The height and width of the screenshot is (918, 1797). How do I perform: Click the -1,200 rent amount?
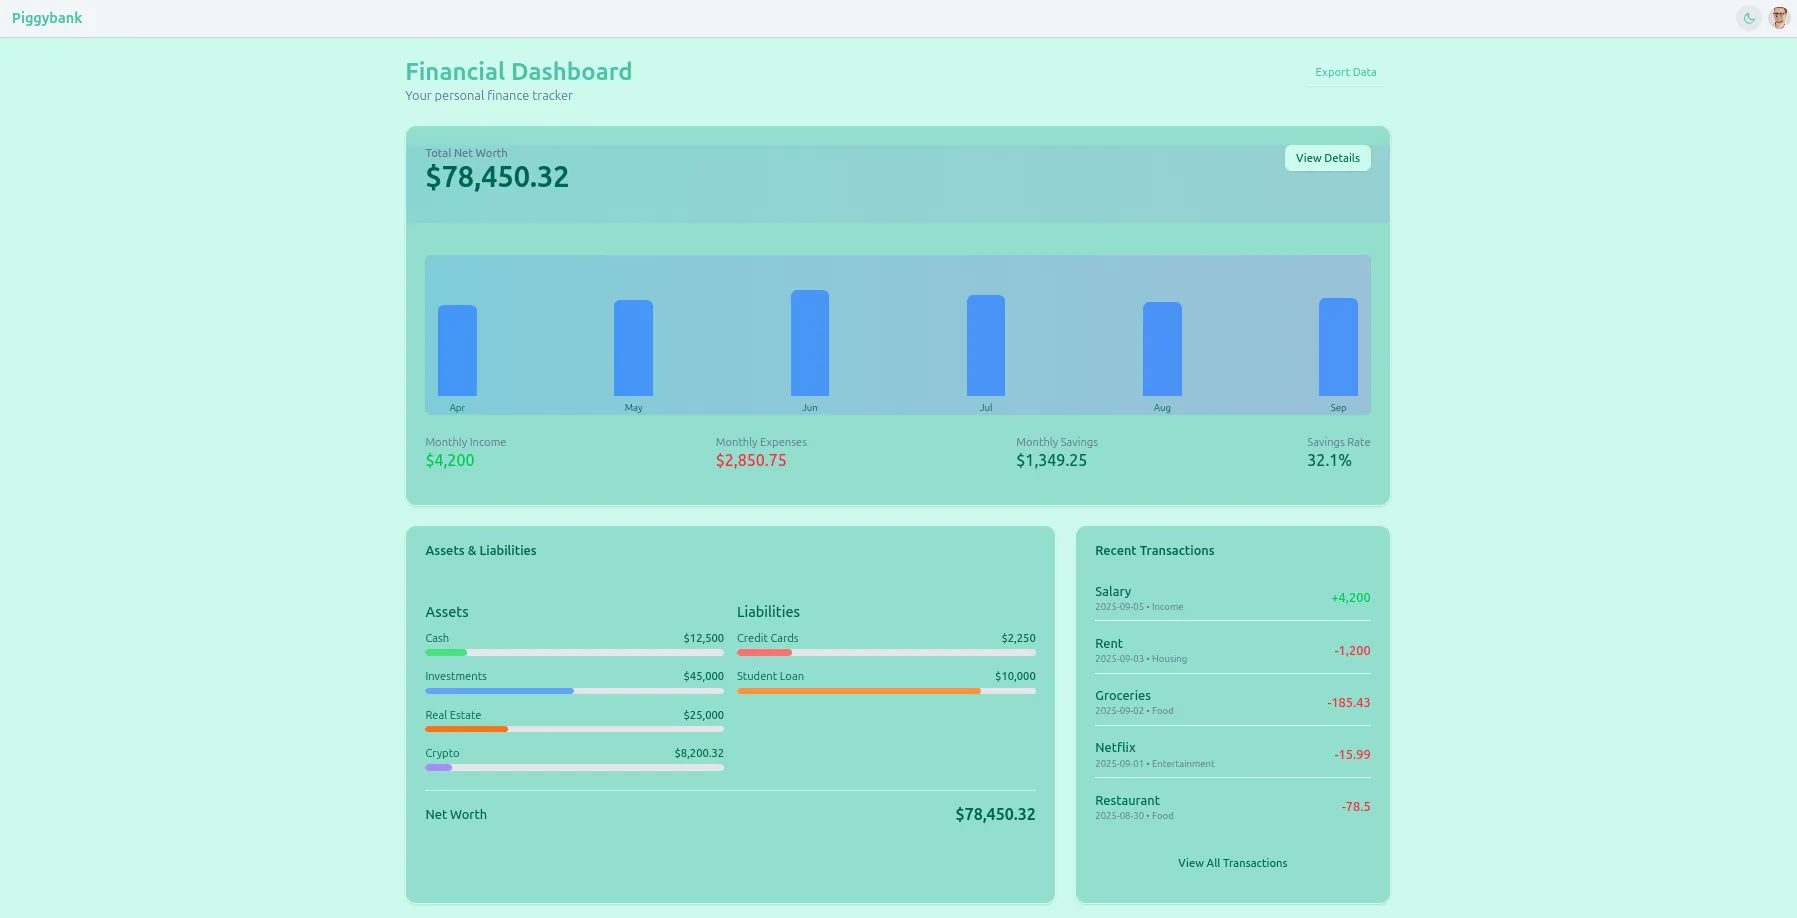1352,651
